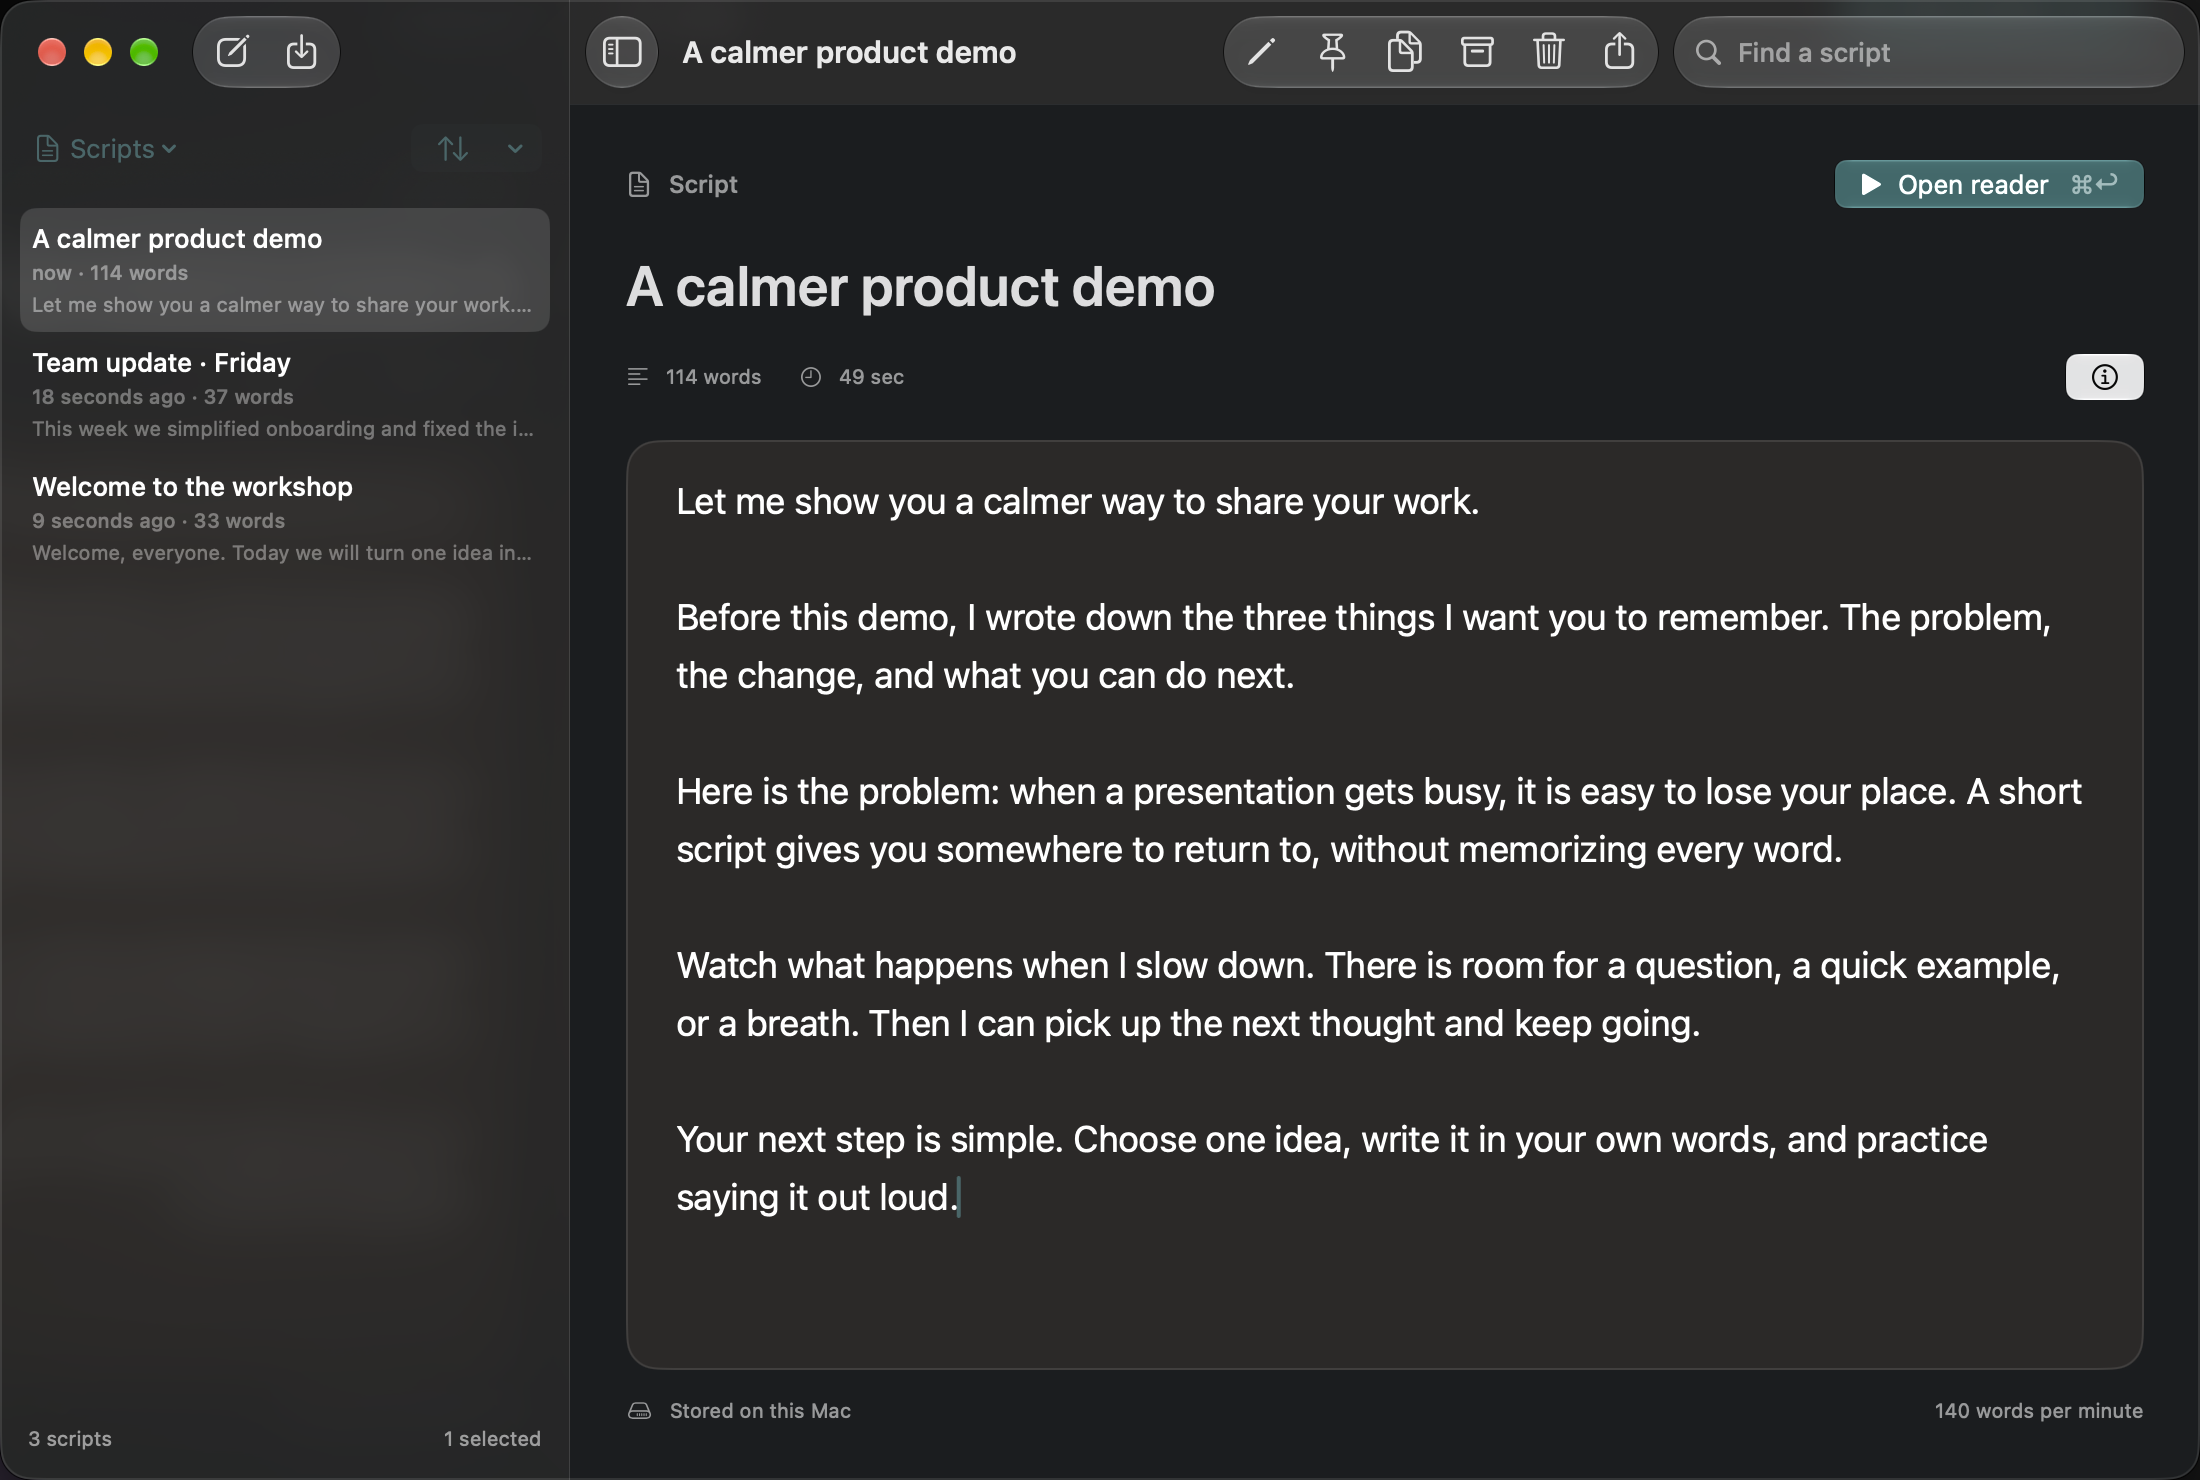The image size is (2200, 1480).
Task: Select 'A calmer product demo' in list
Action: [x=285, y=270]
